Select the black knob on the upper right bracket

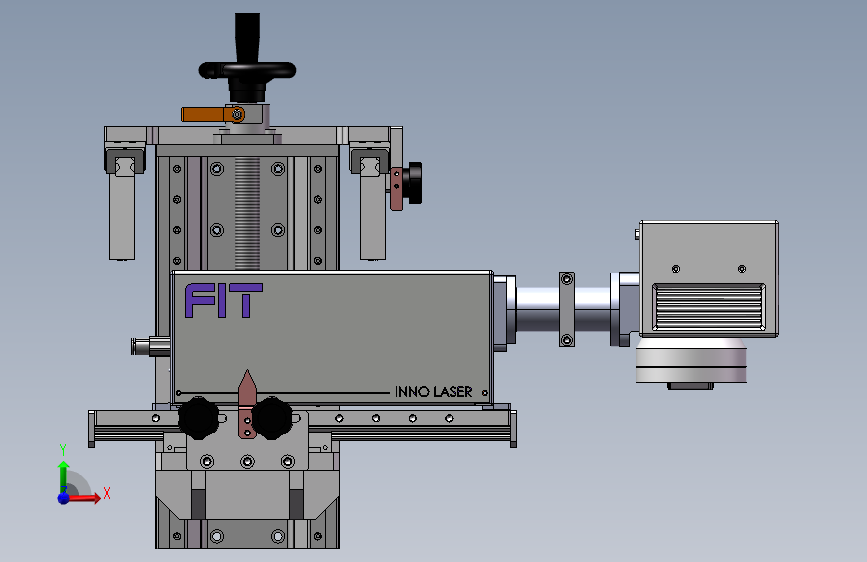click(412, 183)
